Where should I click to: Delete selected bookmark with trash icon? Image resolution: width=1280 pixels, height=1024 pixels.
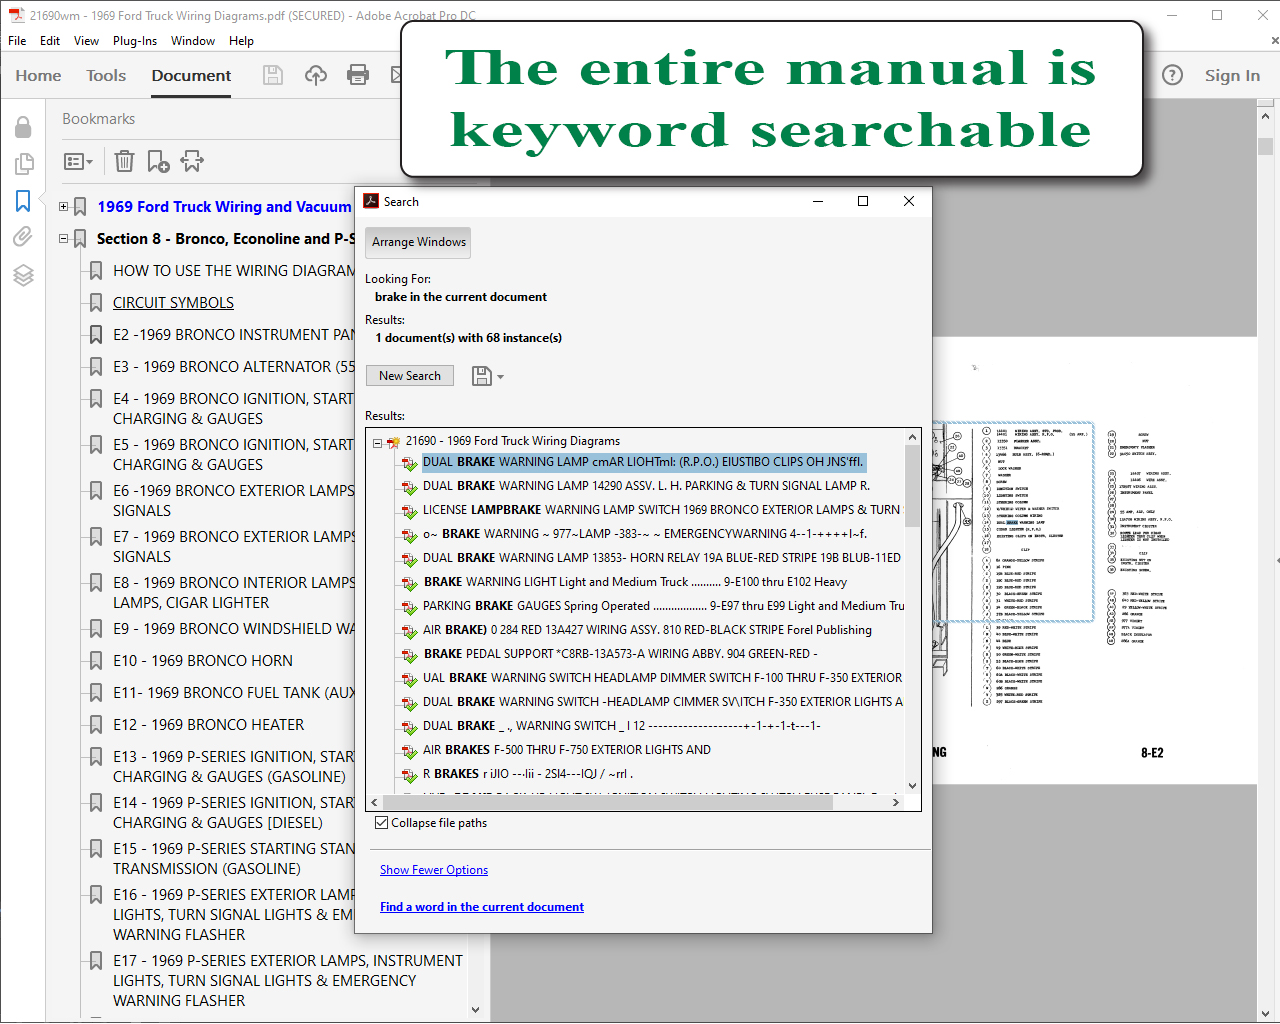[124, 161]
